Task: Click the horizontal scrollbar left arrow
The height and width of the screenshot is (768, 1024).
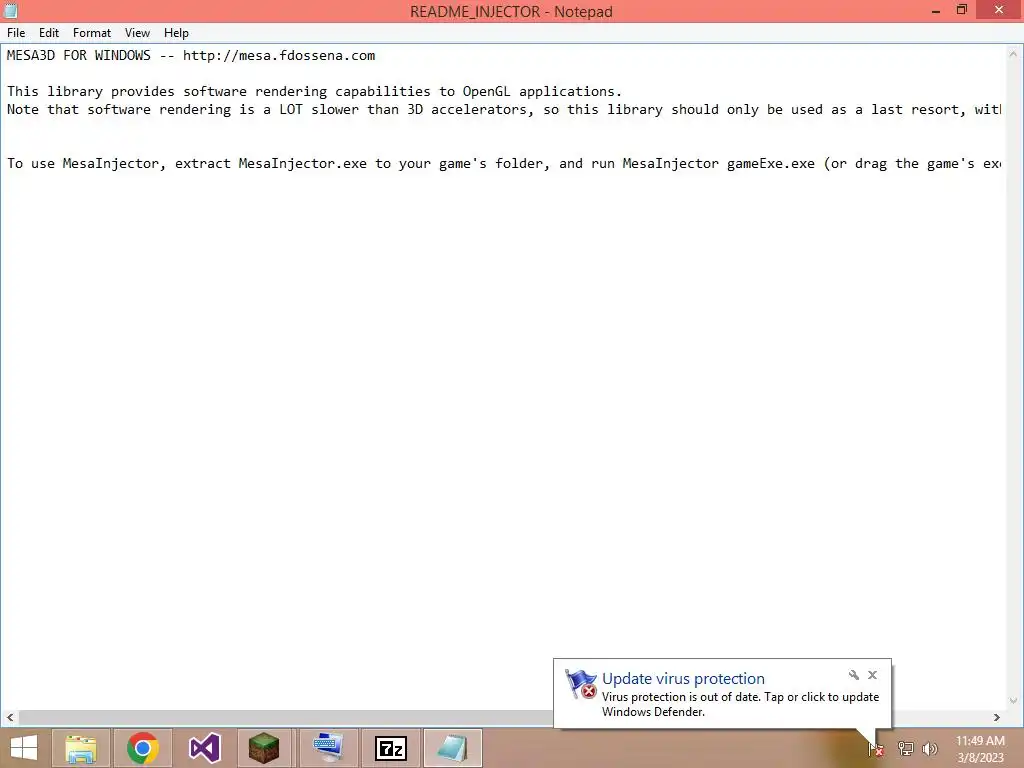Action: (10, 717)
